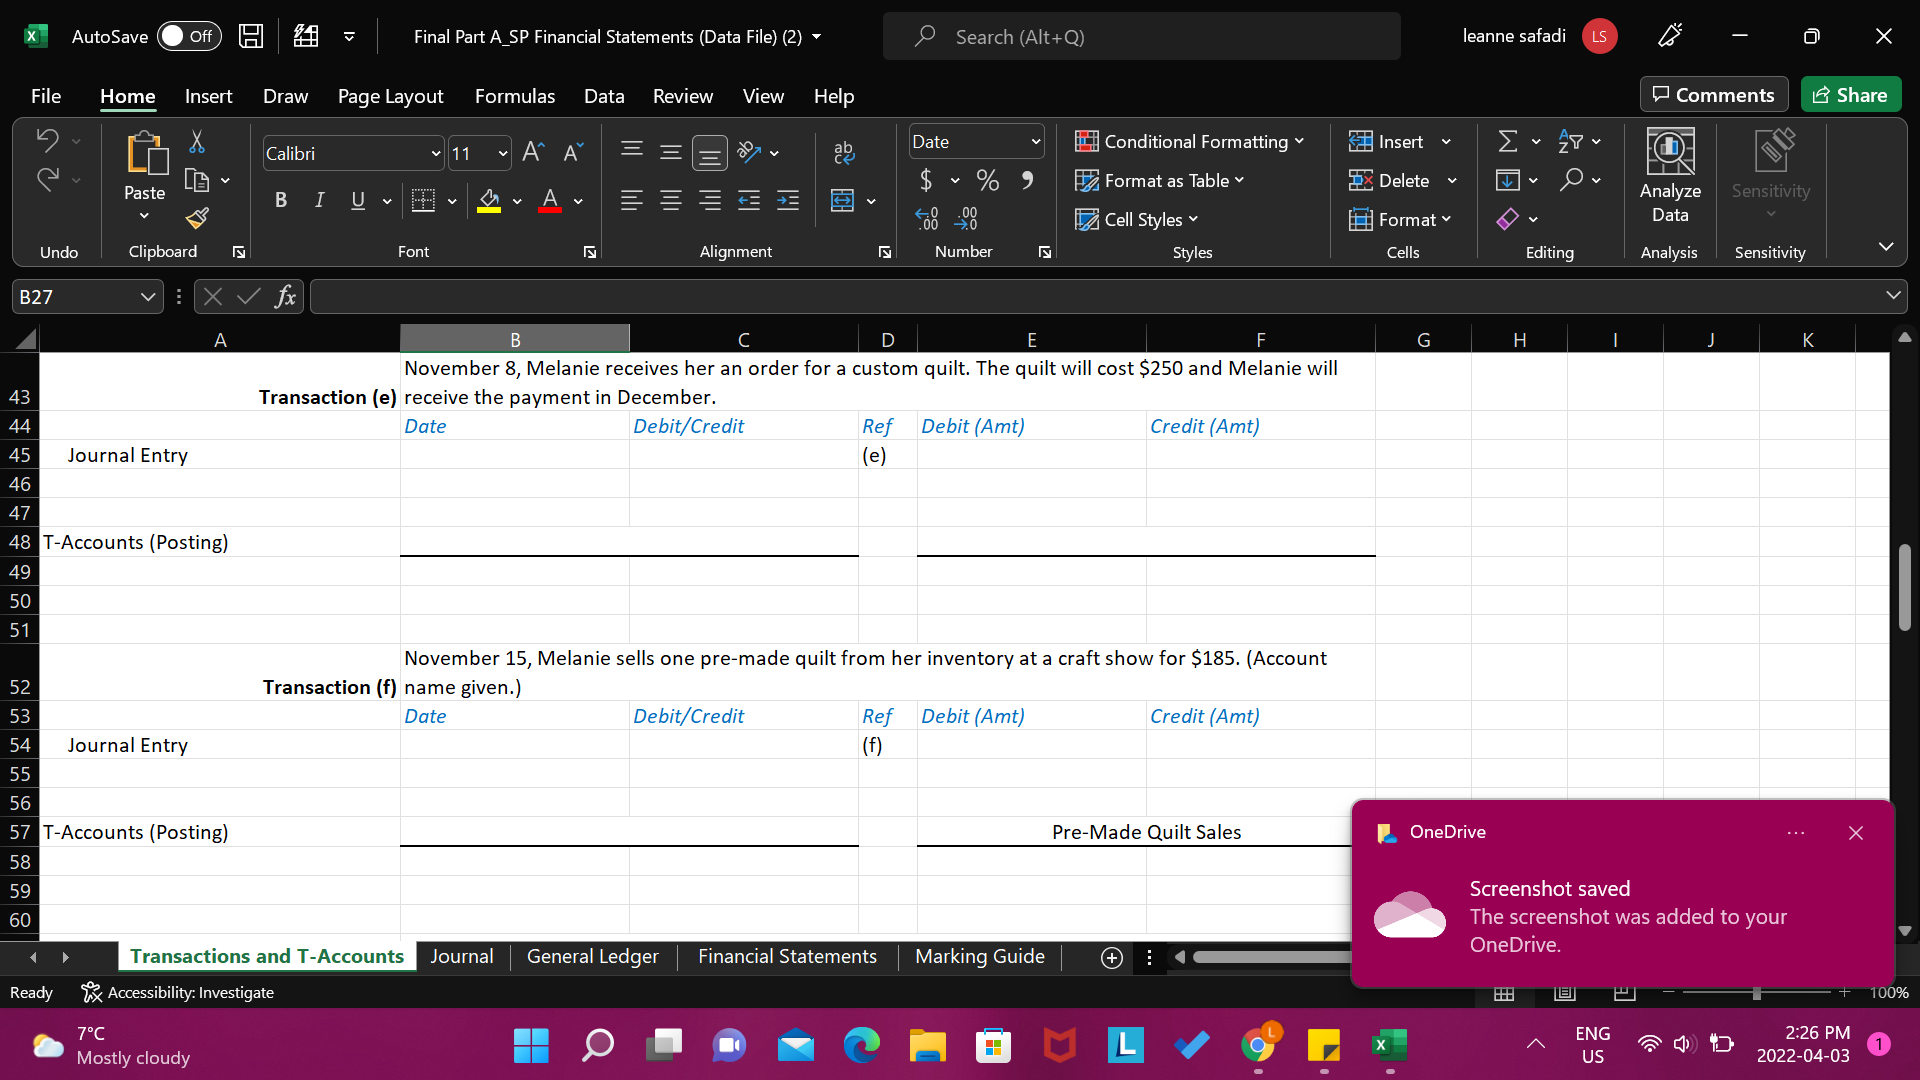This screenshot has height=1080, width=1920.
Task: Apply Format as Table
Action: click(x=1160, y=180)
